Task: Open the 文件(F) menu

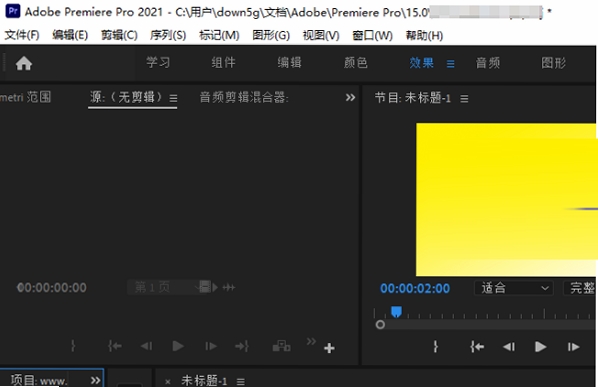Action: click(22, 35)
